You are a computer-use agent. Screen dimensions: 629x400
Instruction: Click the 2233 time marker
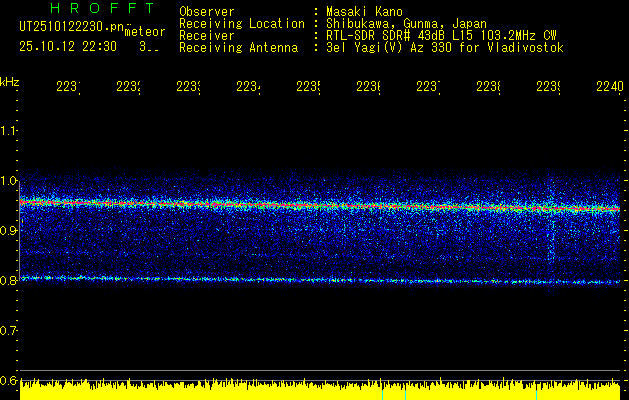tap(189, 86)
